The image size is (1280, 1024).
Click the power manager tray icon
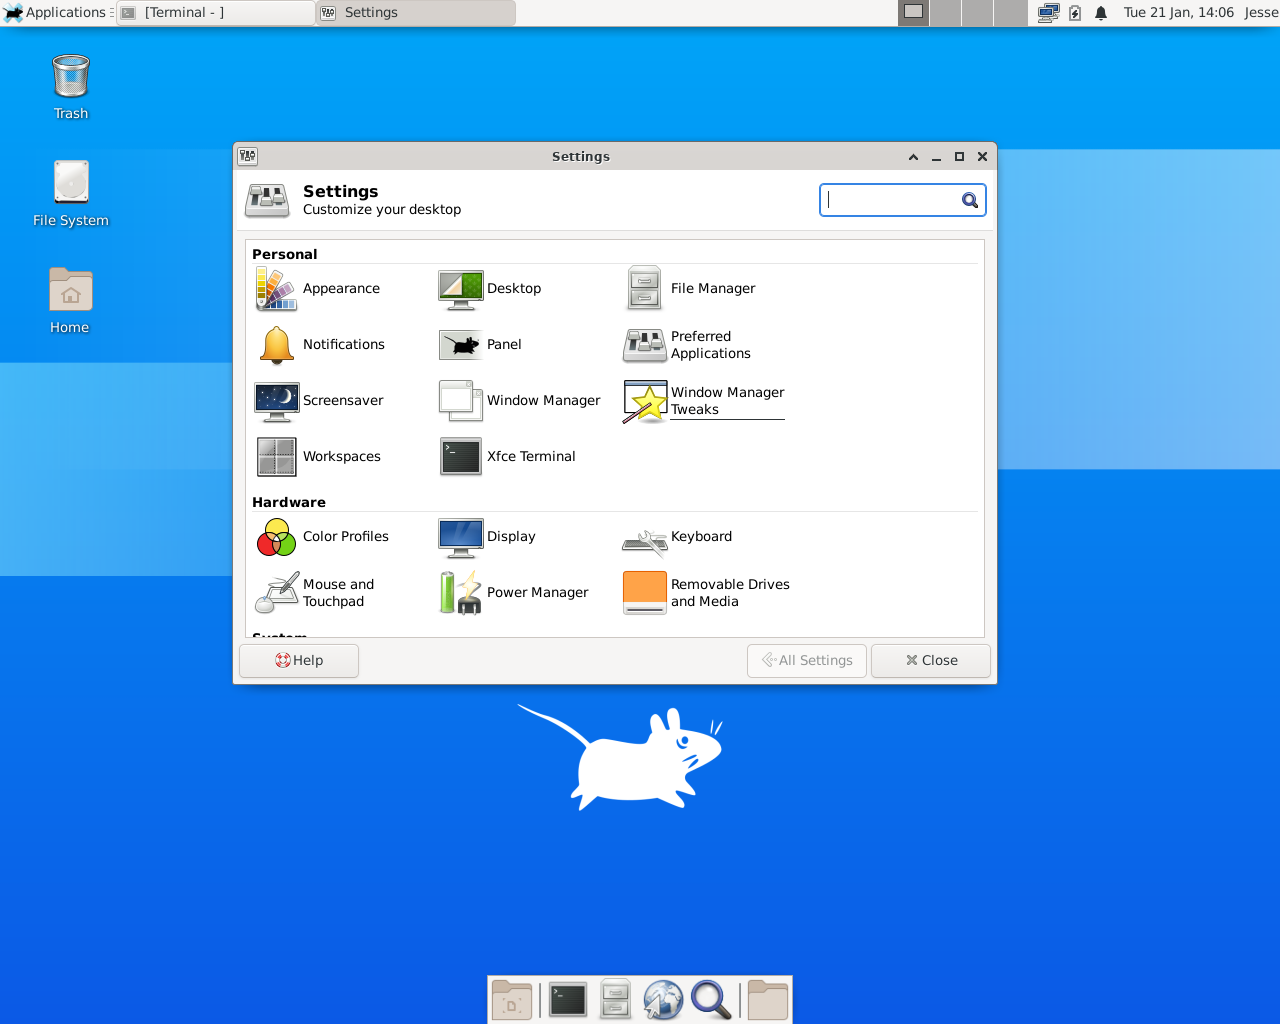tap(1075, 13)
